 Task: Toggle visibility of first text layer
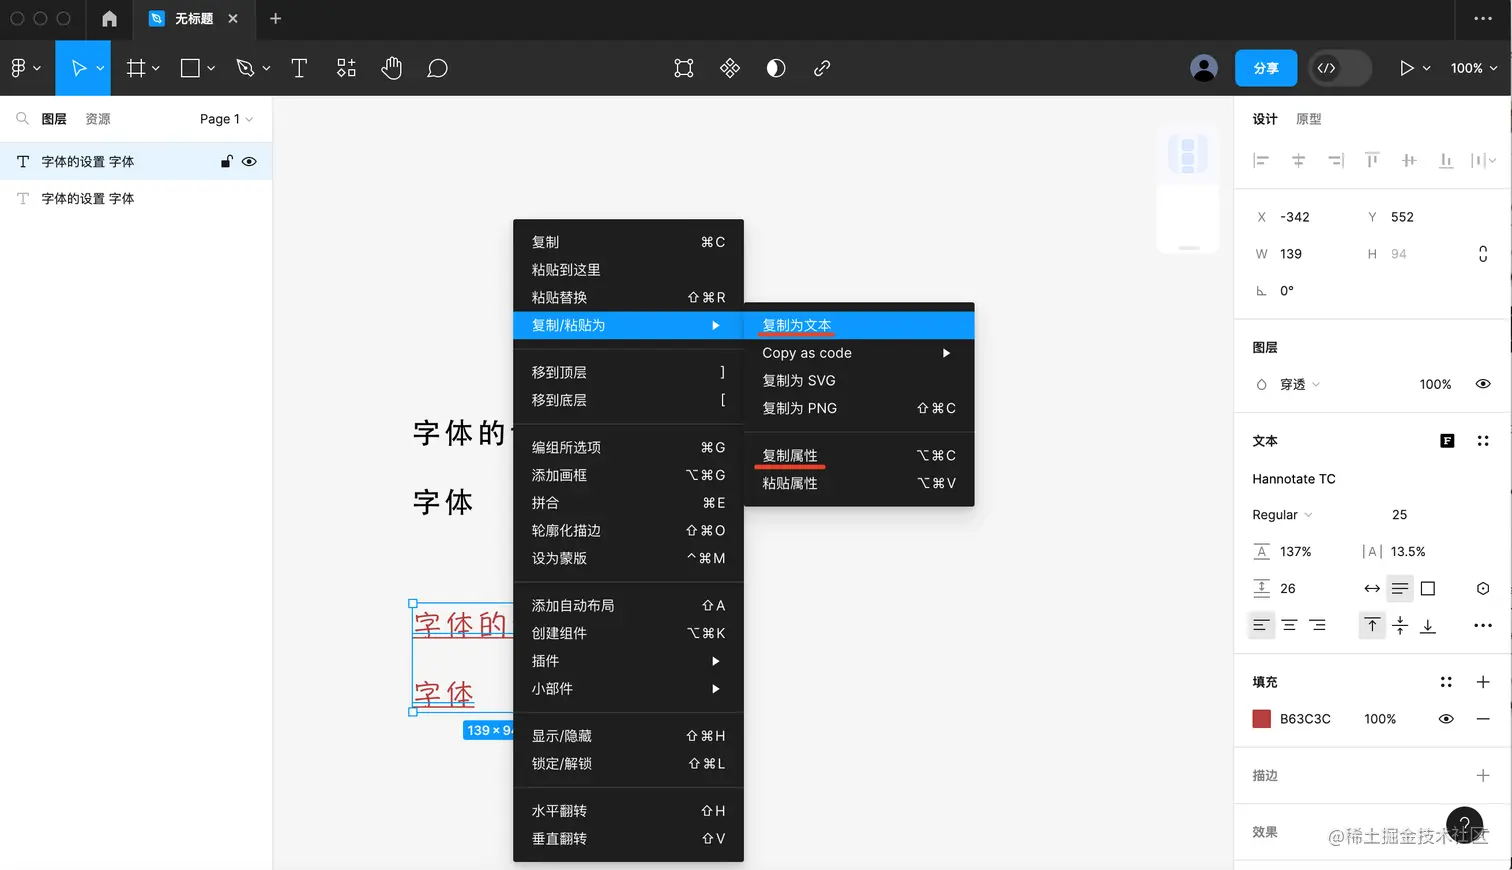(x=249, y=161)
